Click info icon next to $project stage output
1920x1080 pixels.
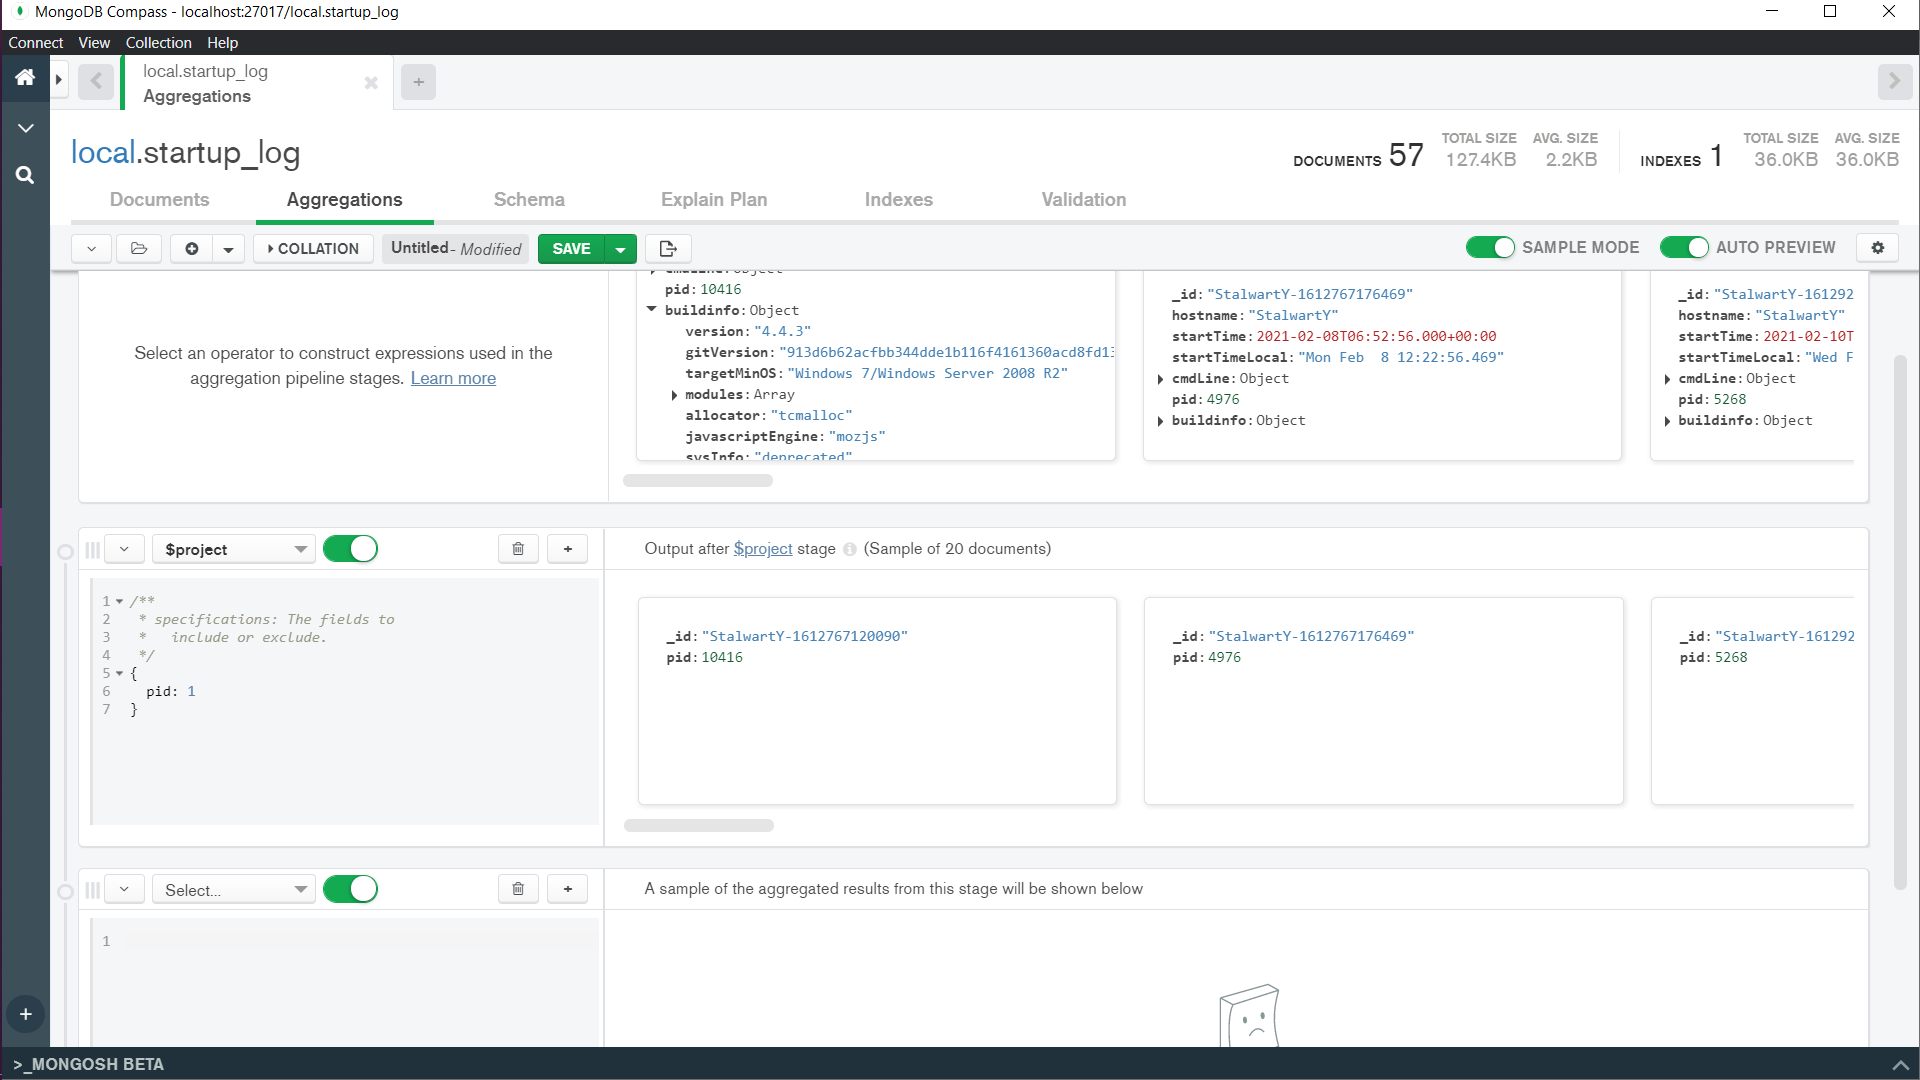pos(849,549)
